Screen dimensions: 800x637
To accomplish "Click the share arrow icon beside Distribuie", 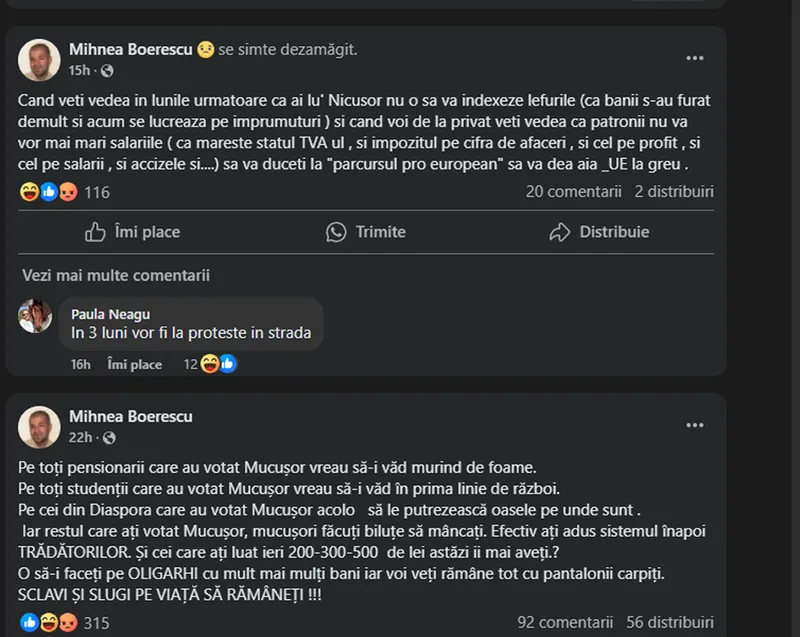I will tap(560, 232).
